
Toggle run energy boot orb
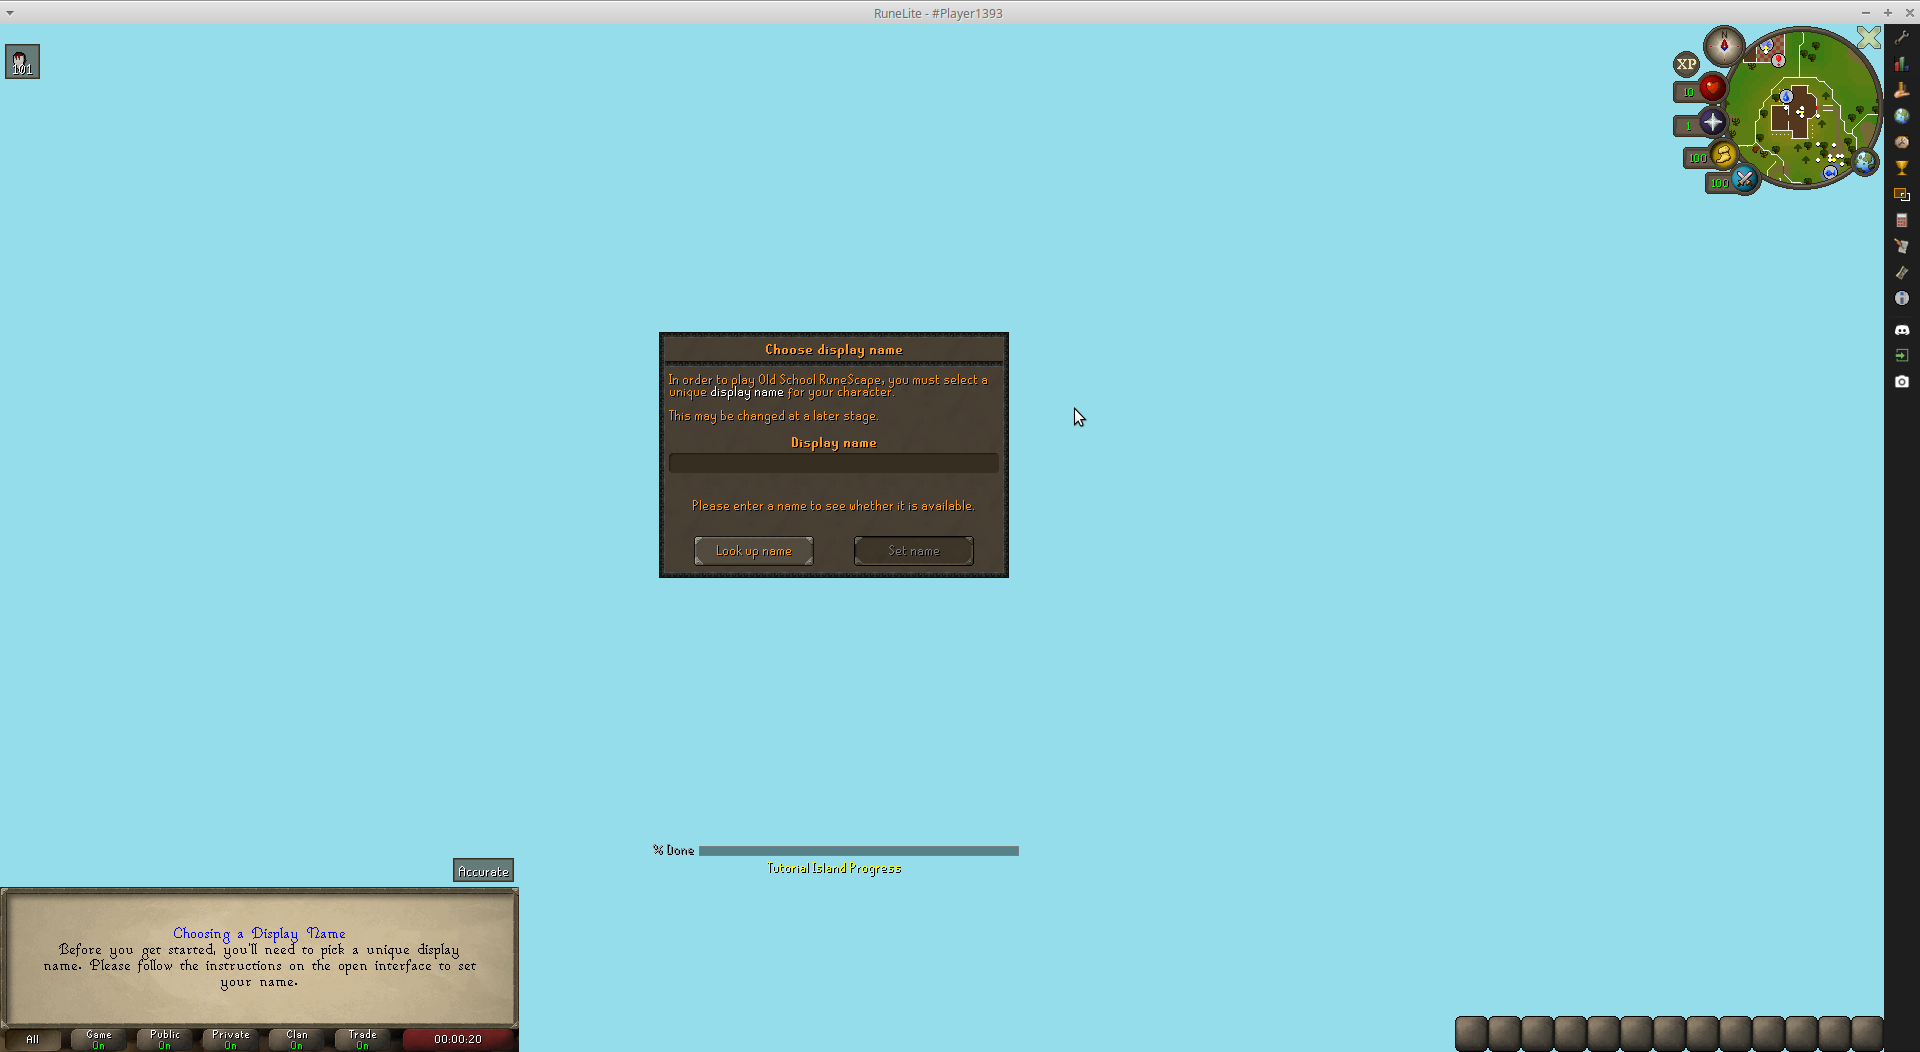coord(1723,155)
